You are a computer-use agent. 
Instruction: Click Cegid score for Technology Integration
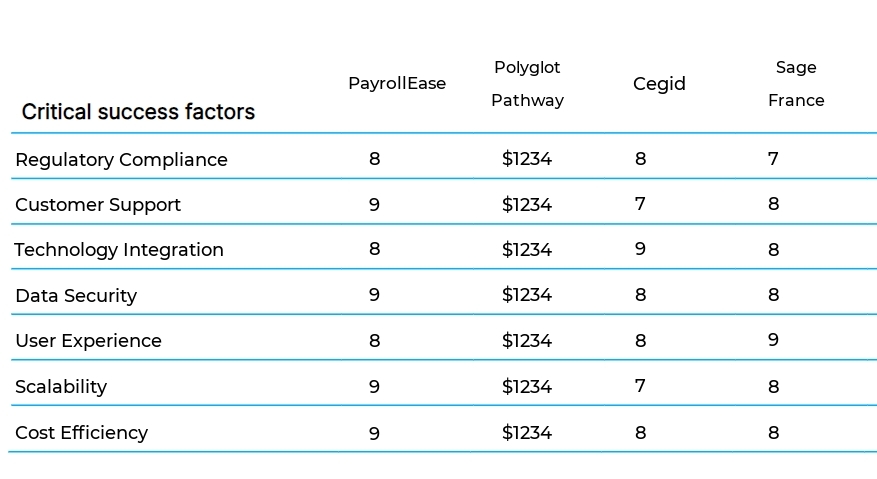640,250
